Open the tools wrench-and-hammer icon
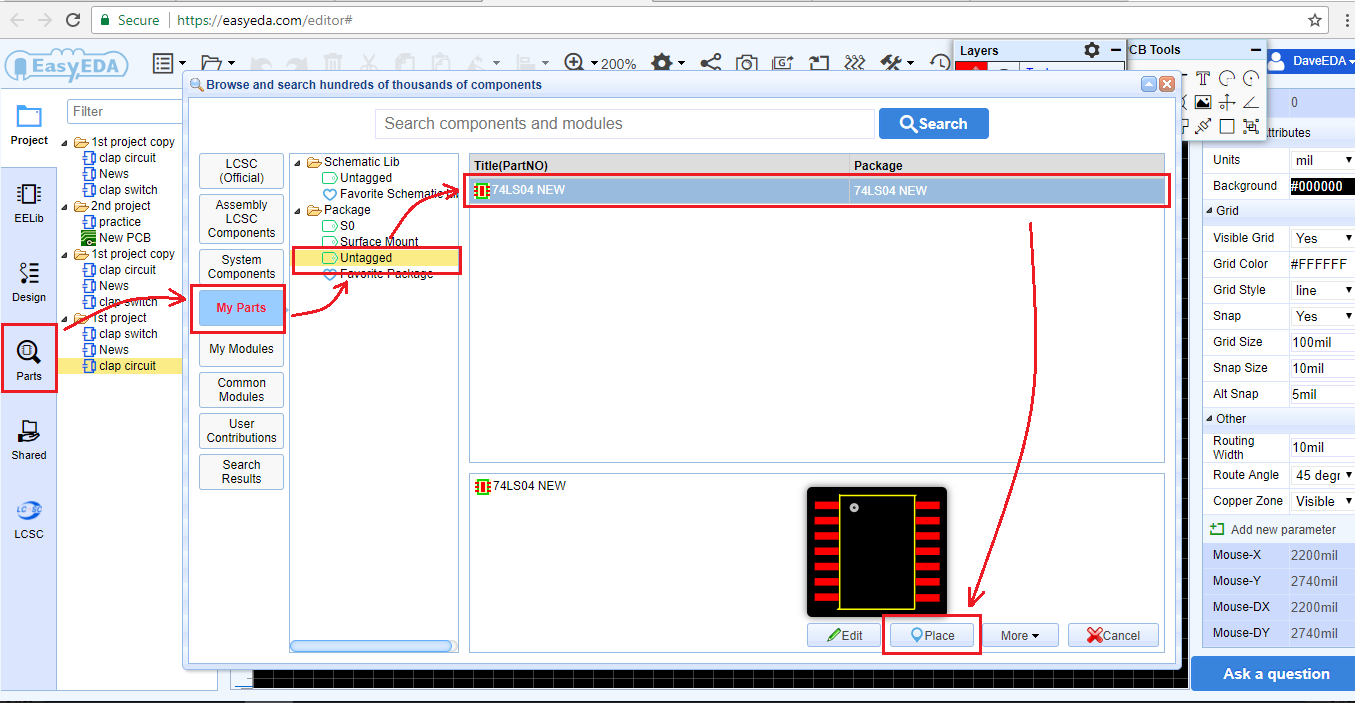 (891, 63)
